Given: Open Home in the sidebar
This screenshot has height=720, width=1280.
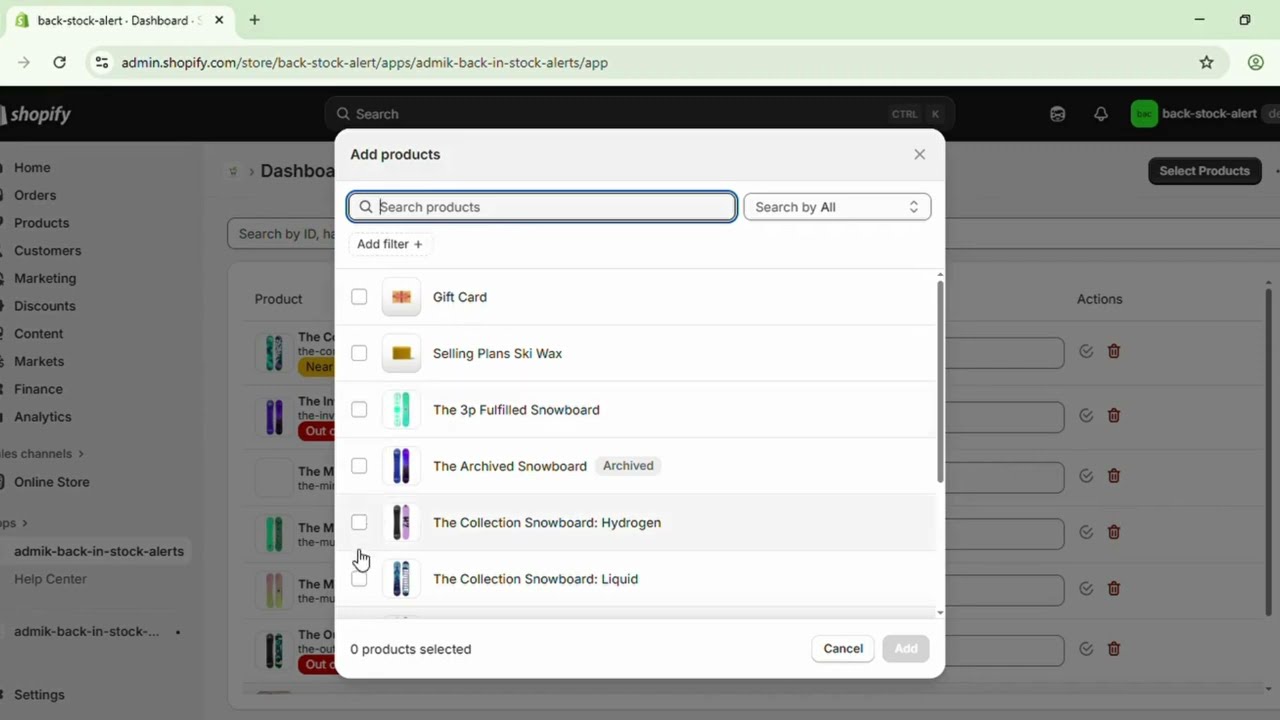Looking at the screenshot, I should [x=32, y=168].
